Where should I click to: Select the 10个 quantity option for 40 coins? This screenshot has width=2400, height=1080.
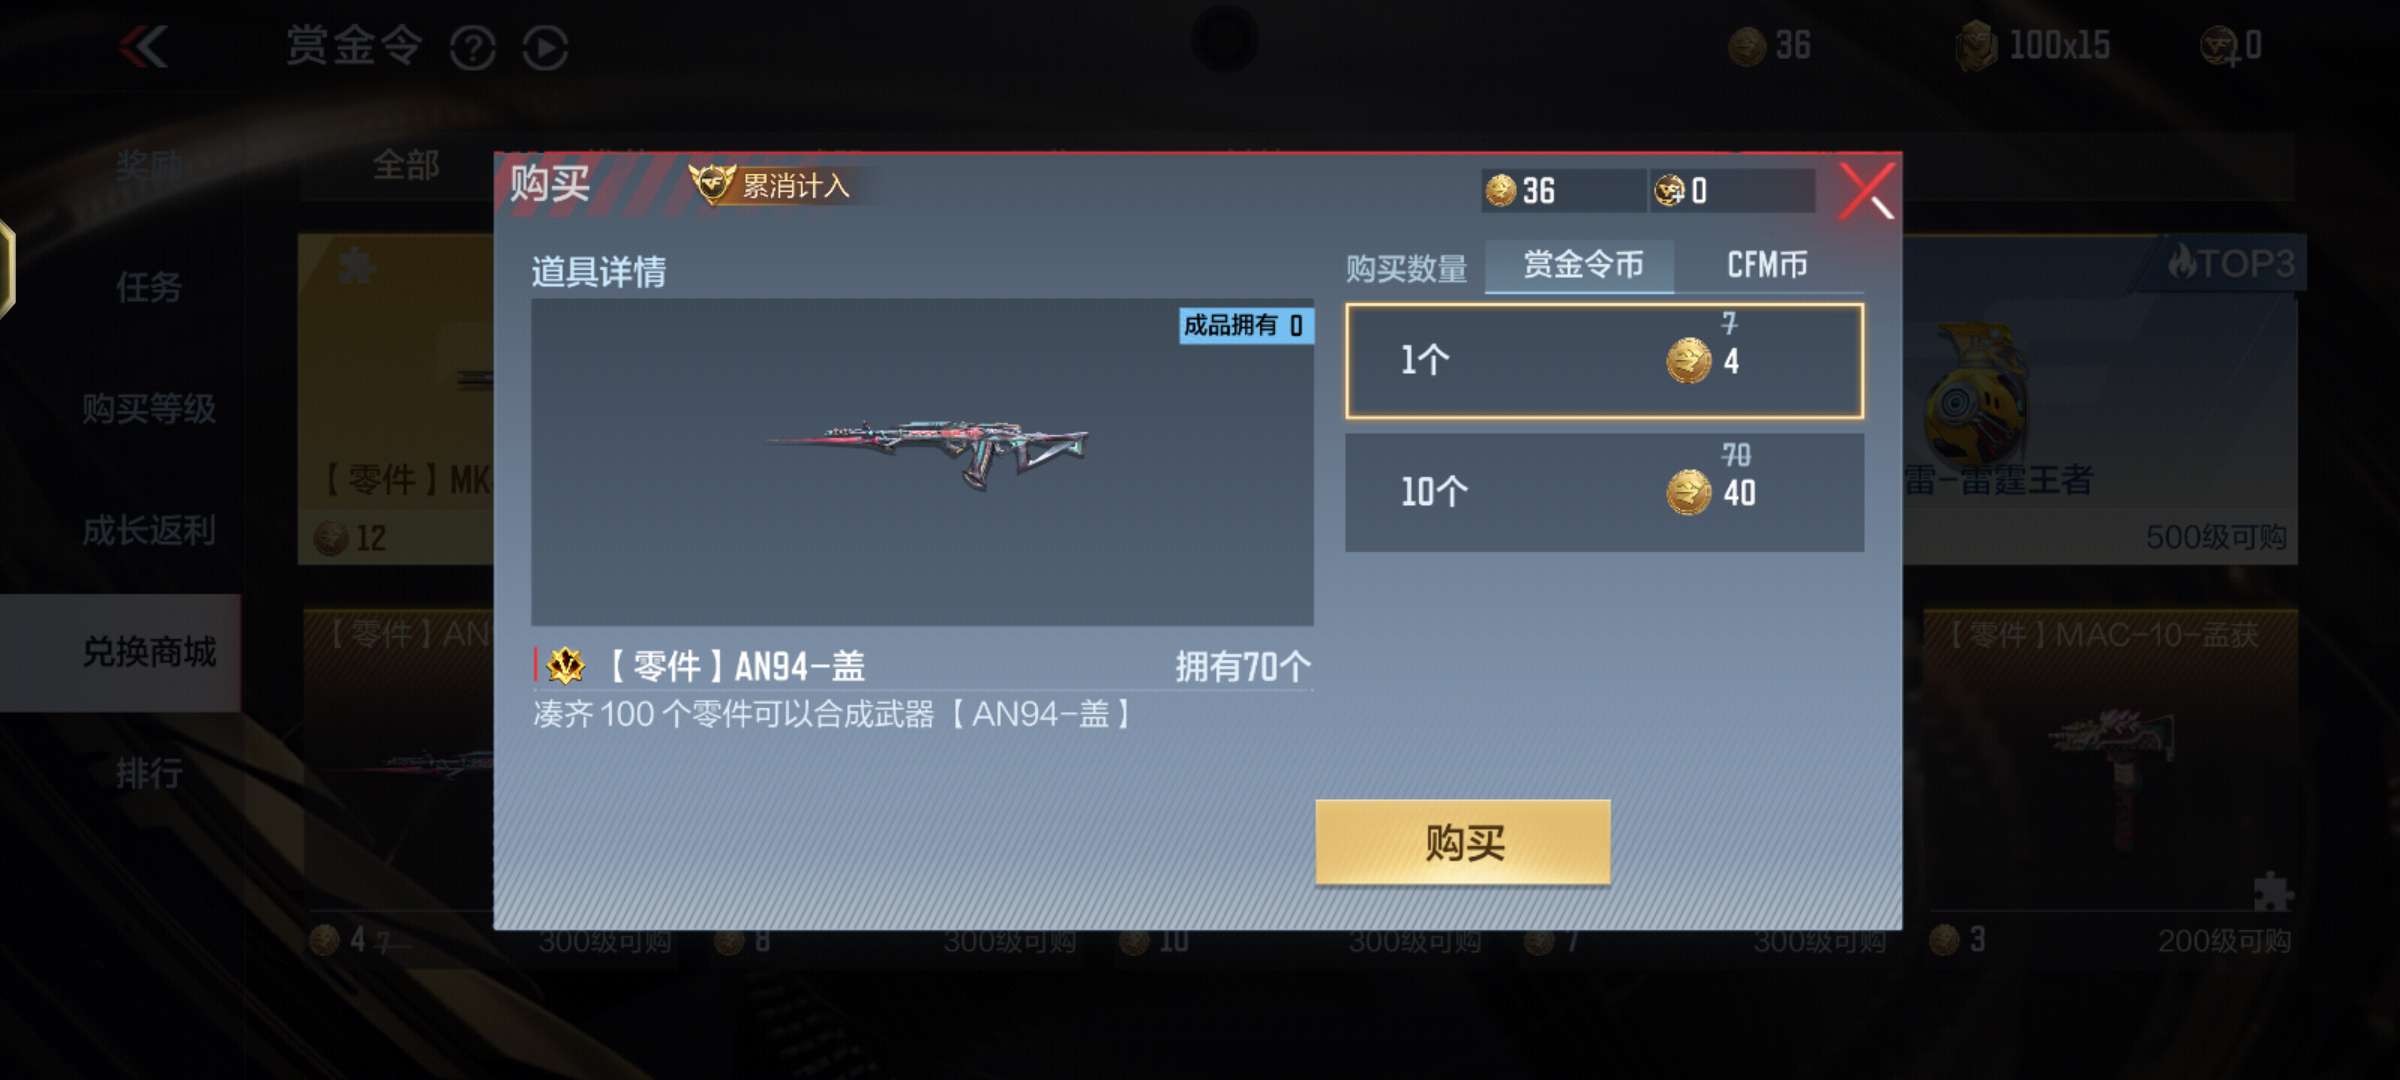(x=1604, y=492)
